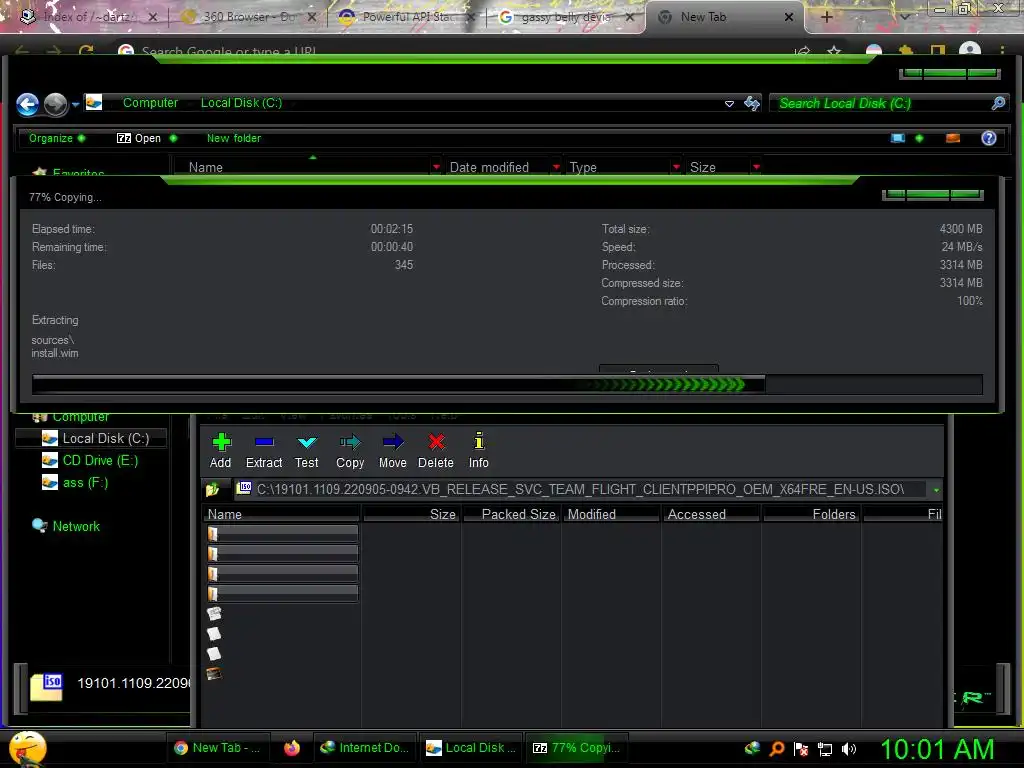Open the dropdown next to Open

tap(173, 138)
